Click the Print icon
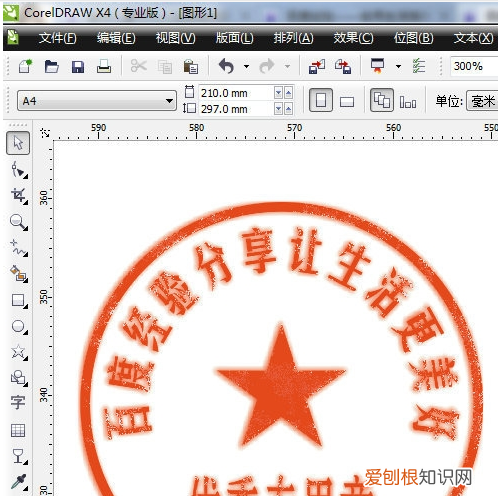The image size is (498, 496). 104,66
